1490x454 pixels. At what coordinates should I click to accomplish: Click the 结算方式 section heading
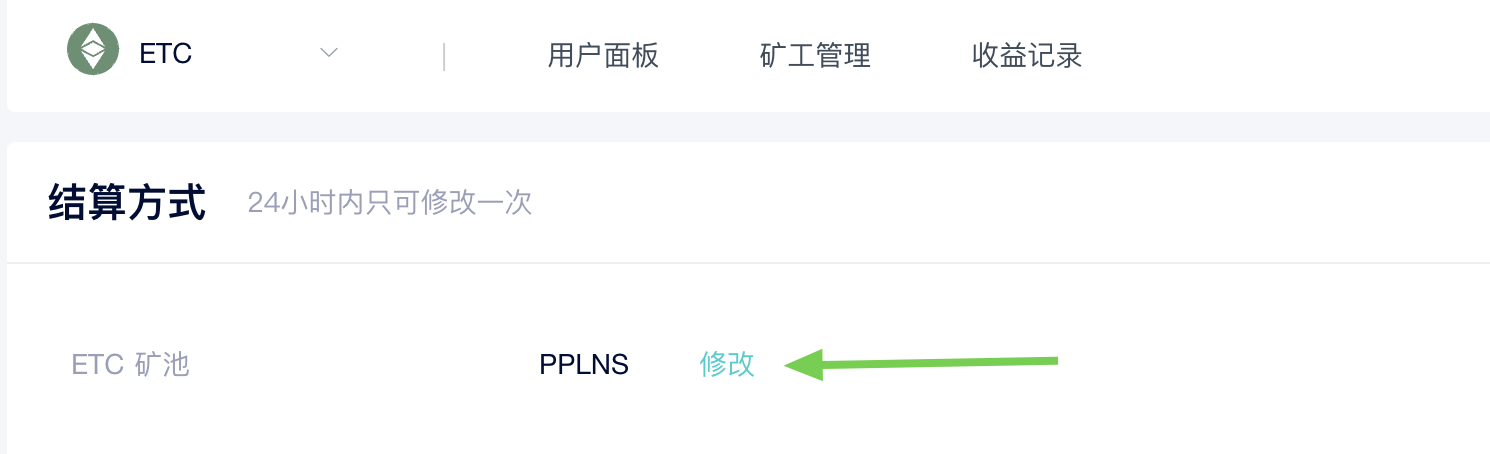tap(127, 203)
